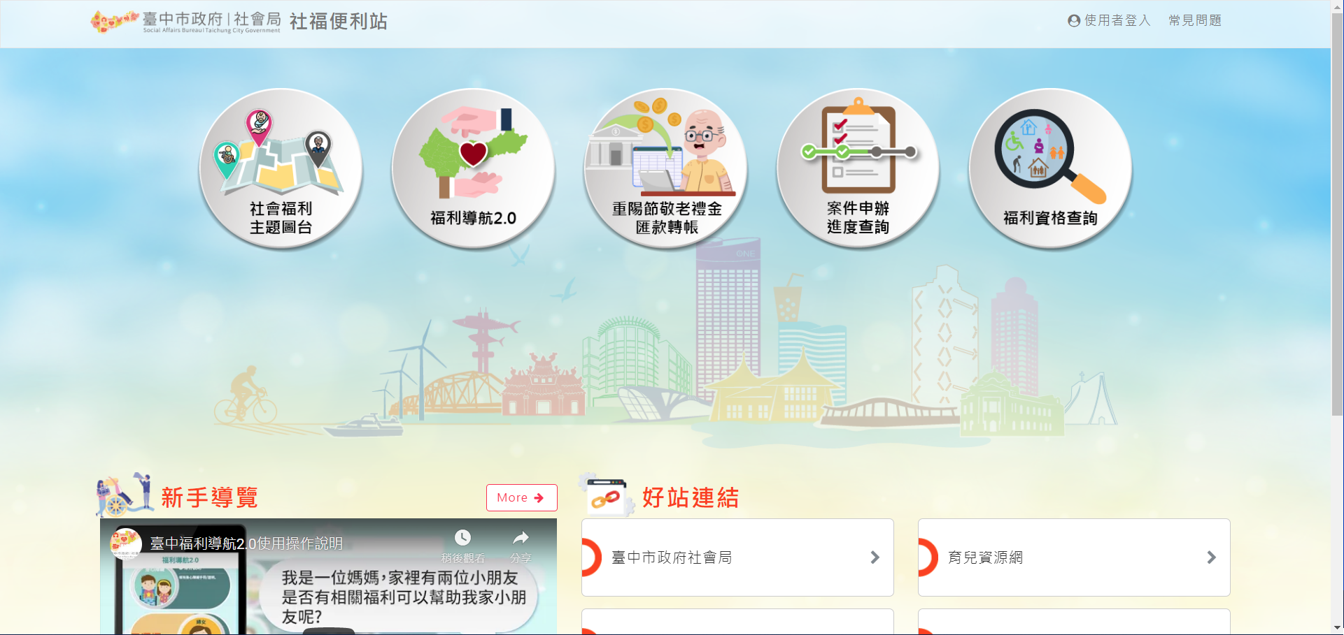Screen dimensions: 1344x635
Task: Open 重陽節敬老禮金匯款轉帳 service icon
Action: [x=665, y=167]
